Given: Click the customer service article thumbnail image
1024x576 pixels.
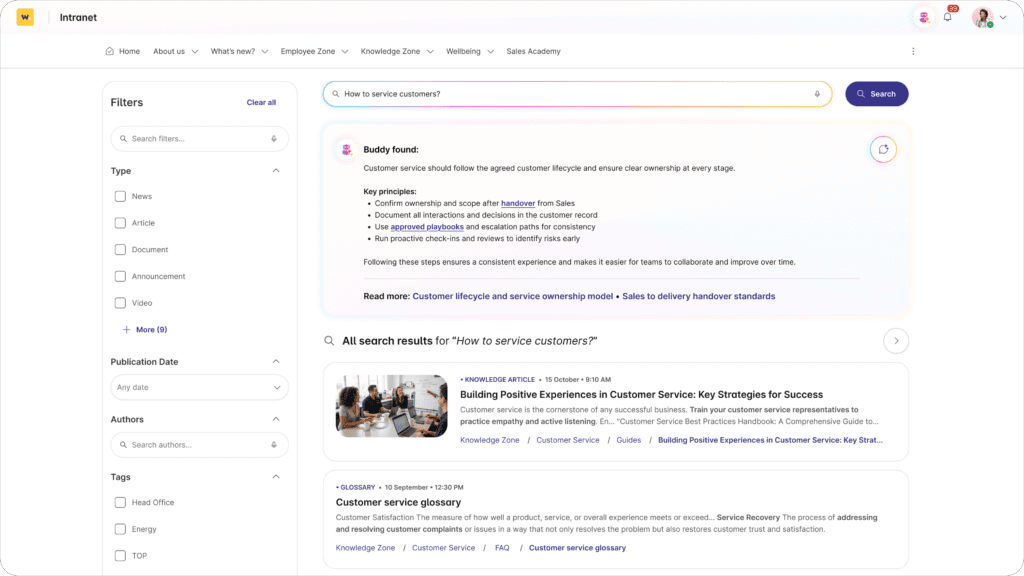Looking at the screenshot, I should click(391, 406).
